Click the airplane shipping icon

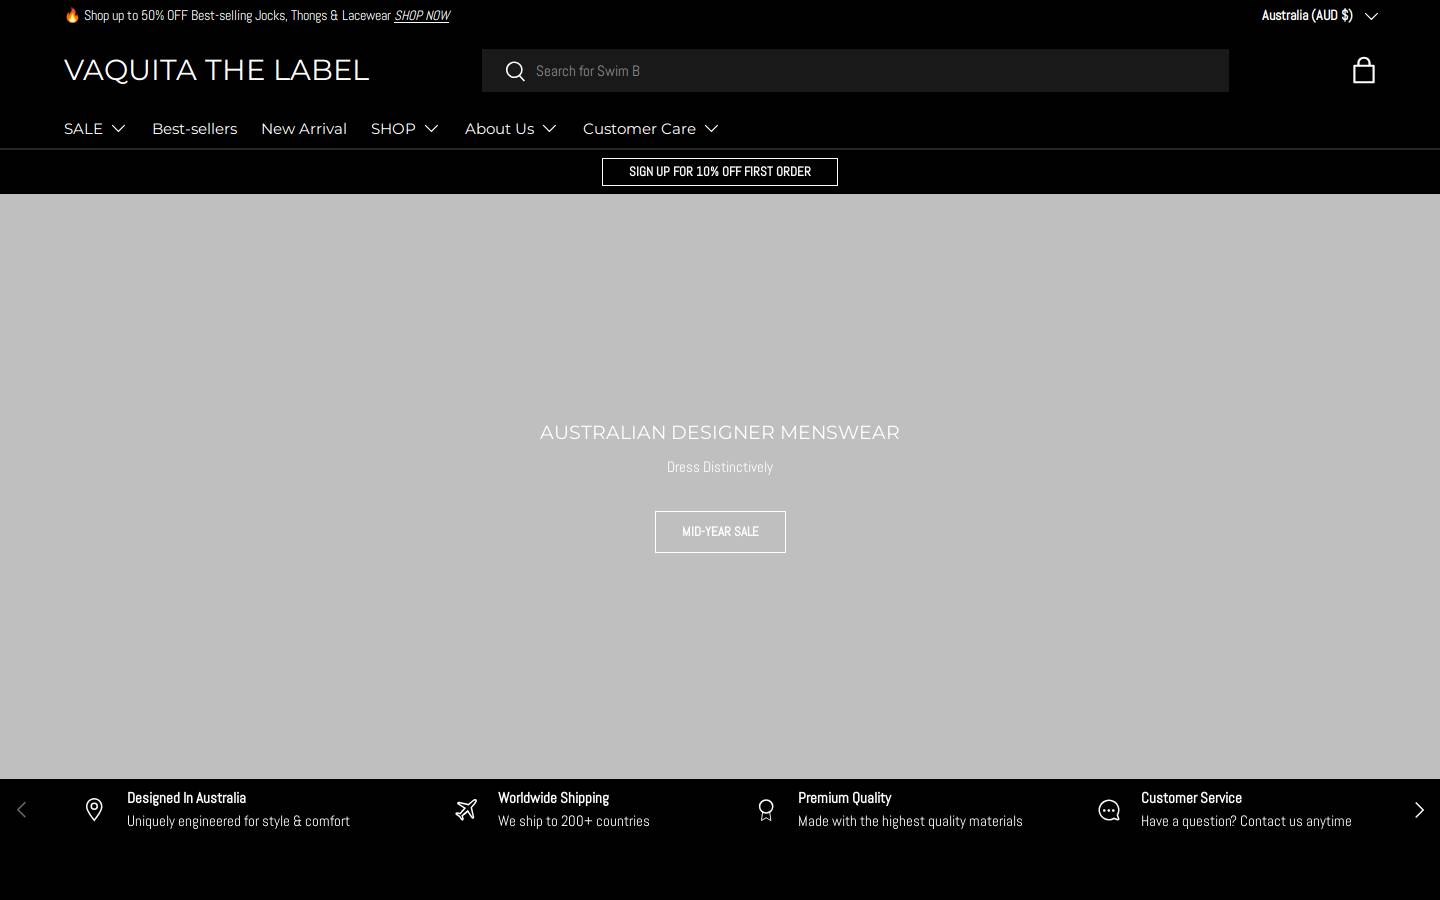[466, 810]
